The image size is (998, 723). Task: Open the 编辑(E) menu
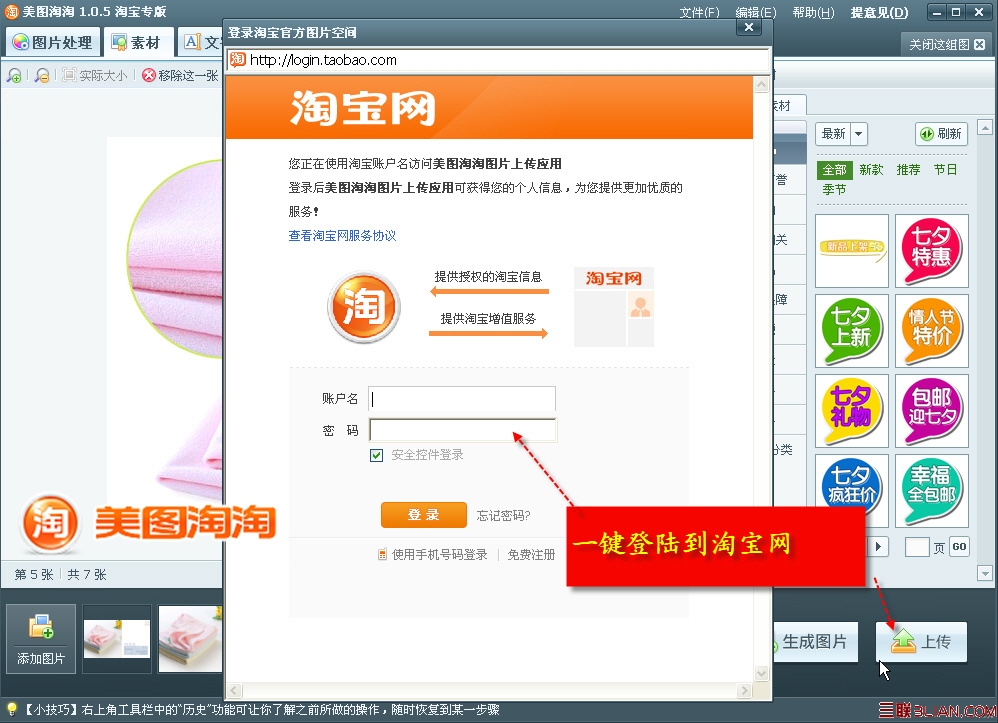tap(756, 12)
